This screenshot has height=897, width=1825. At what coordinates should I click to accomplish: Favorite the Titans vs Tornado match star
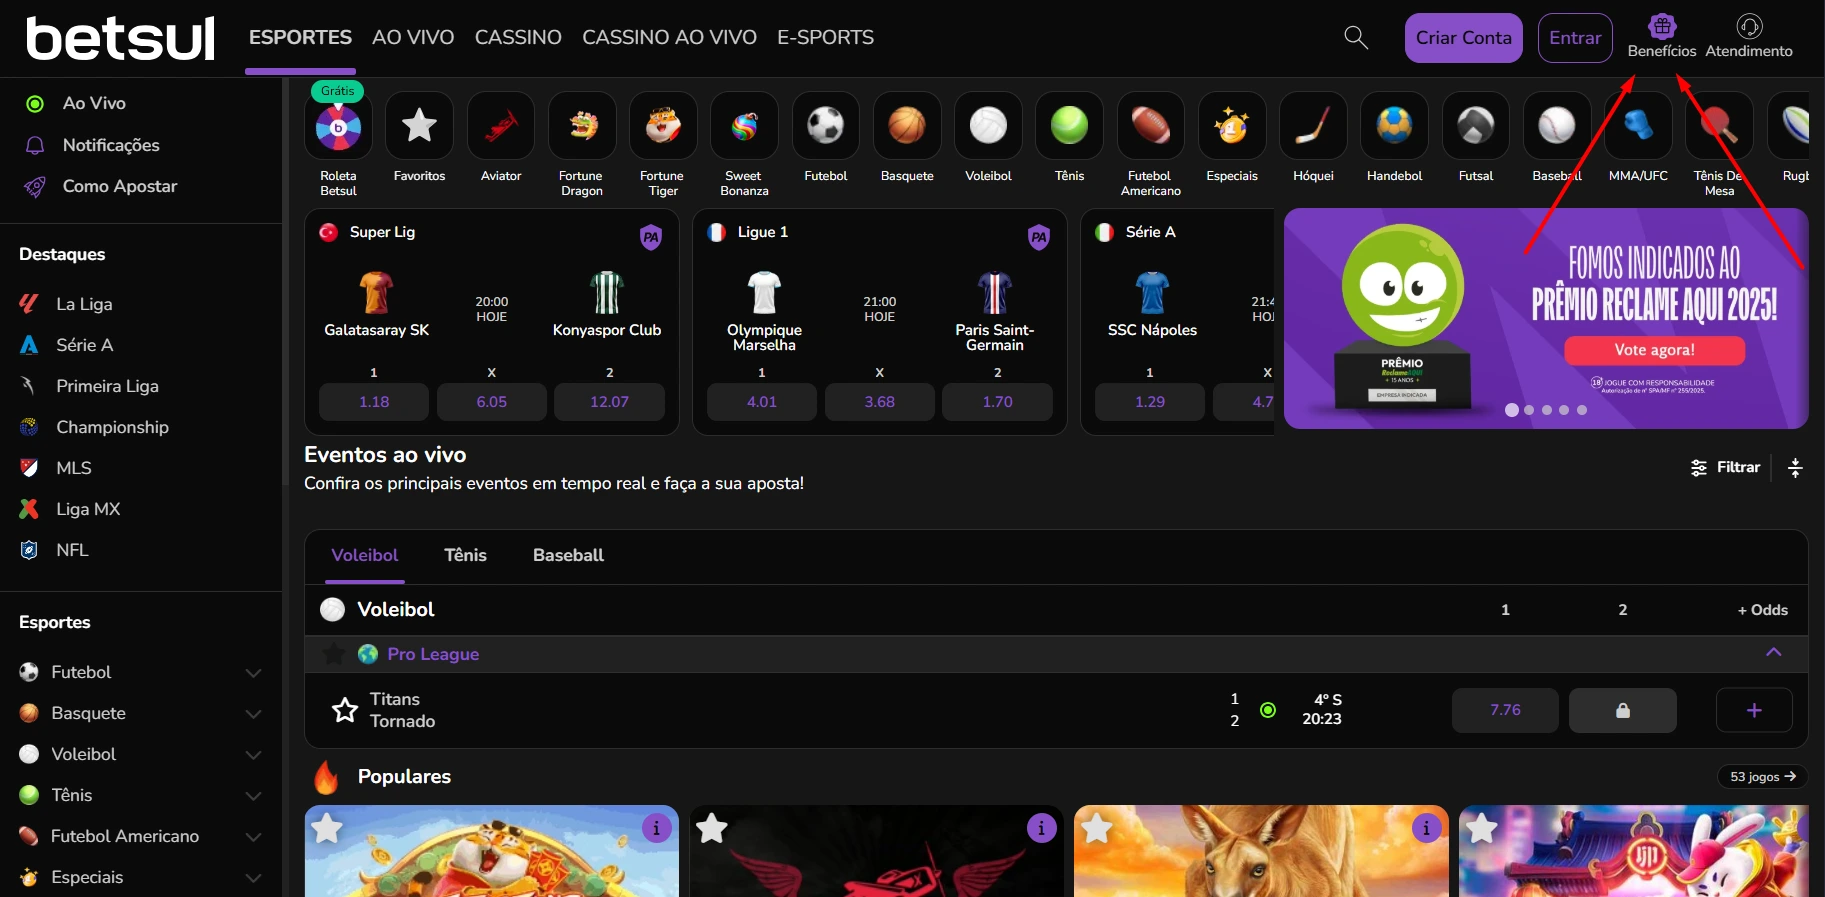[x=345, y=710]
